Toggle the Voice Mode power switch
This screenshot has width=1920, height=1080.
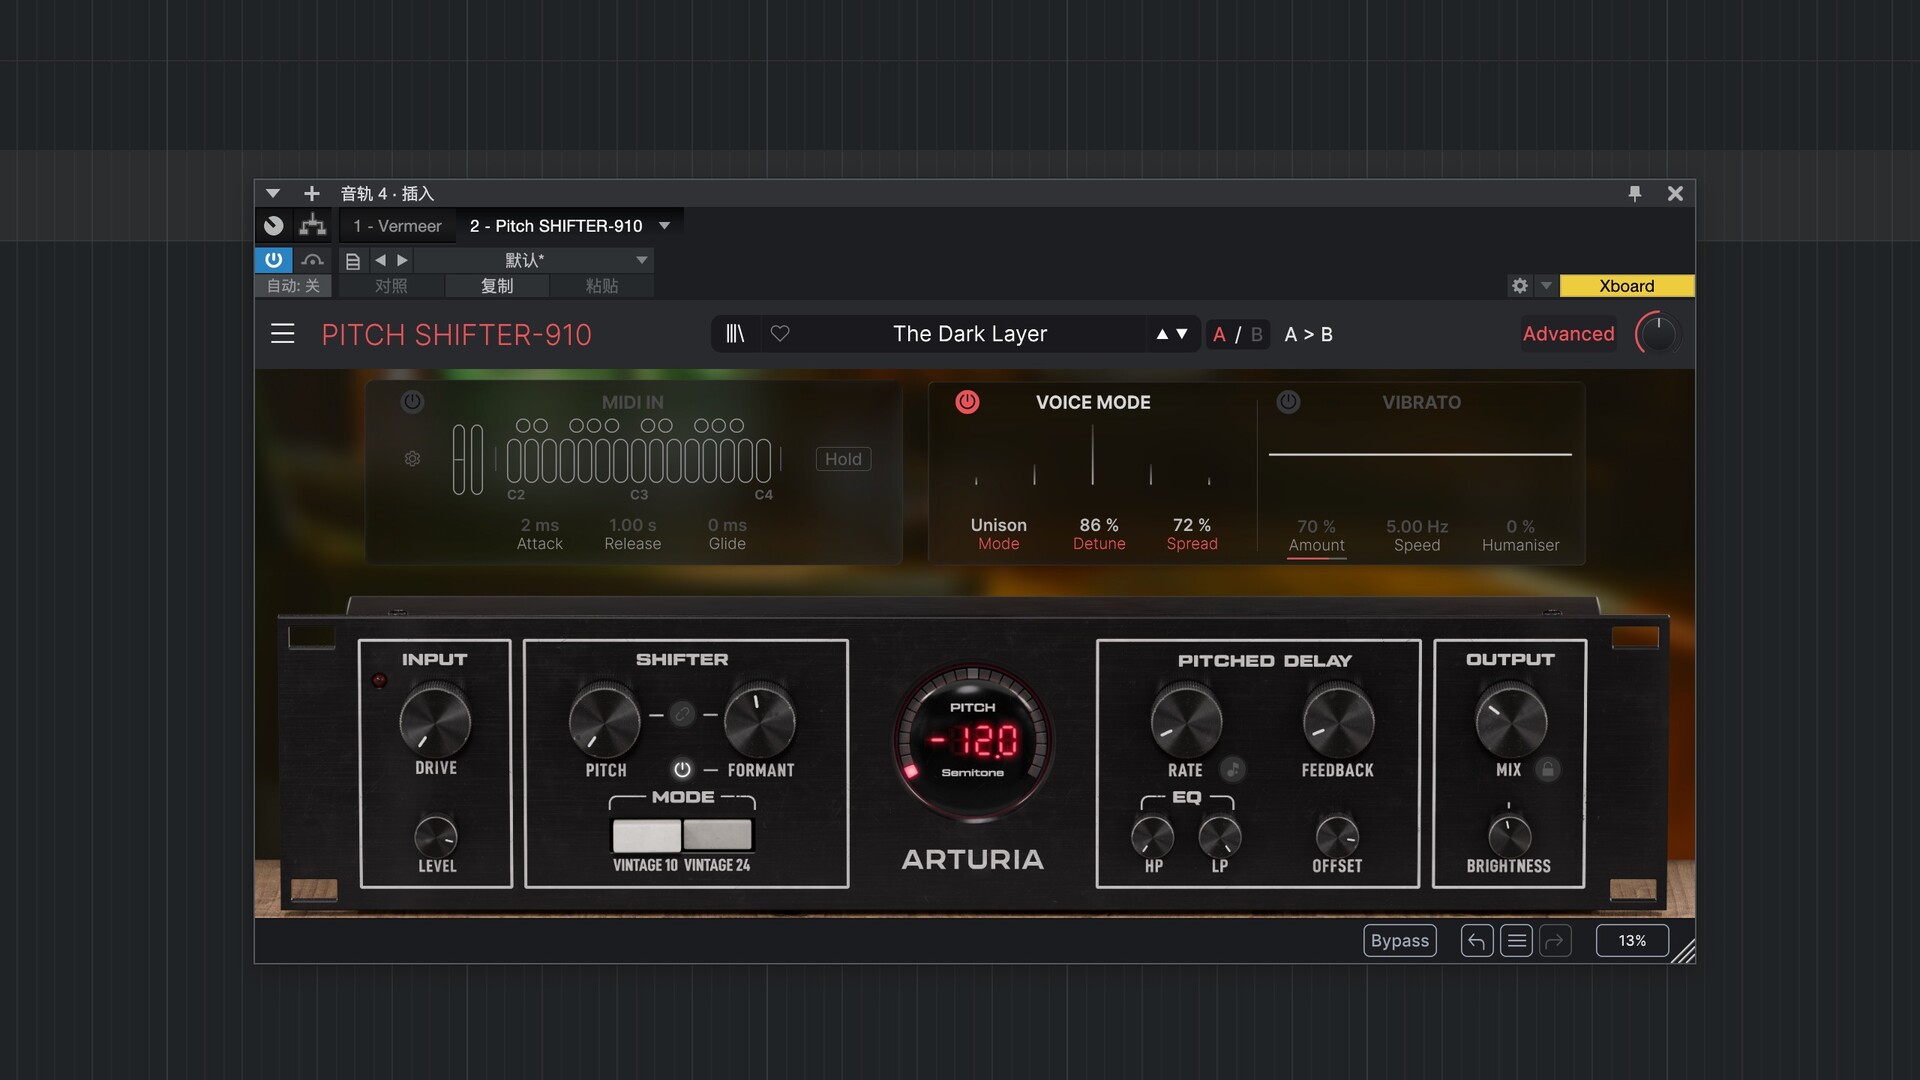pos(968,403)
